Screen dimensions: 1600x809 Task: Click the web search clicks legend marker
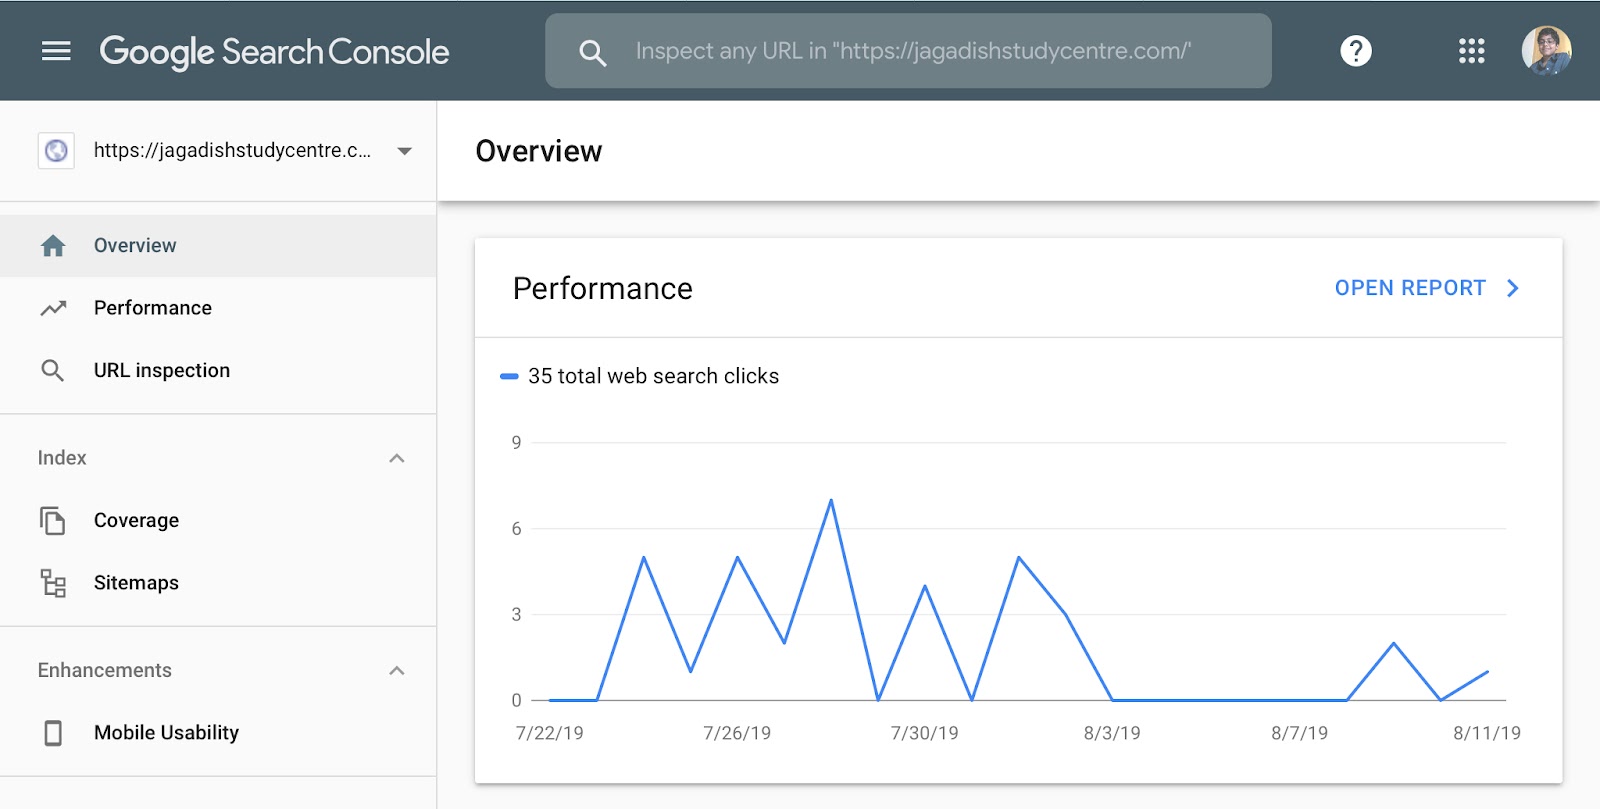(509, 377)
